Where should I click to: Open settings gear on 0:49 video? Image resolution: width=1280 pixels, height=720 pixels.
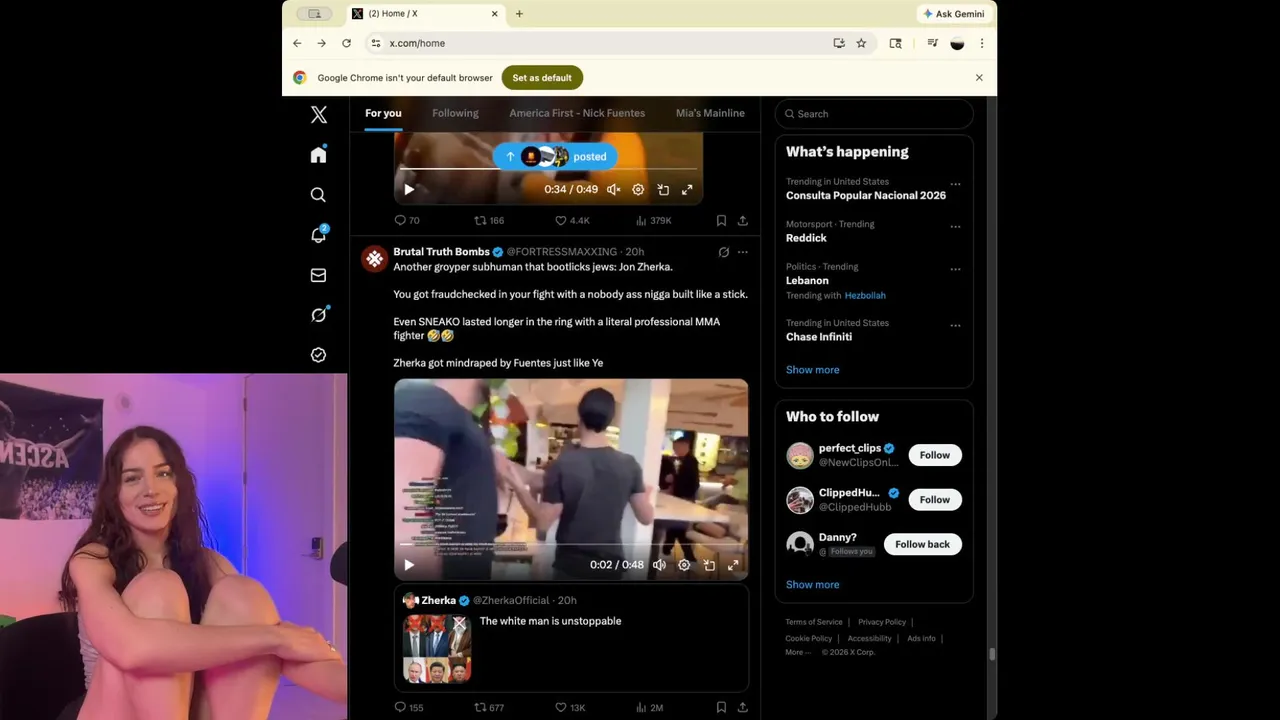point(638,189)
